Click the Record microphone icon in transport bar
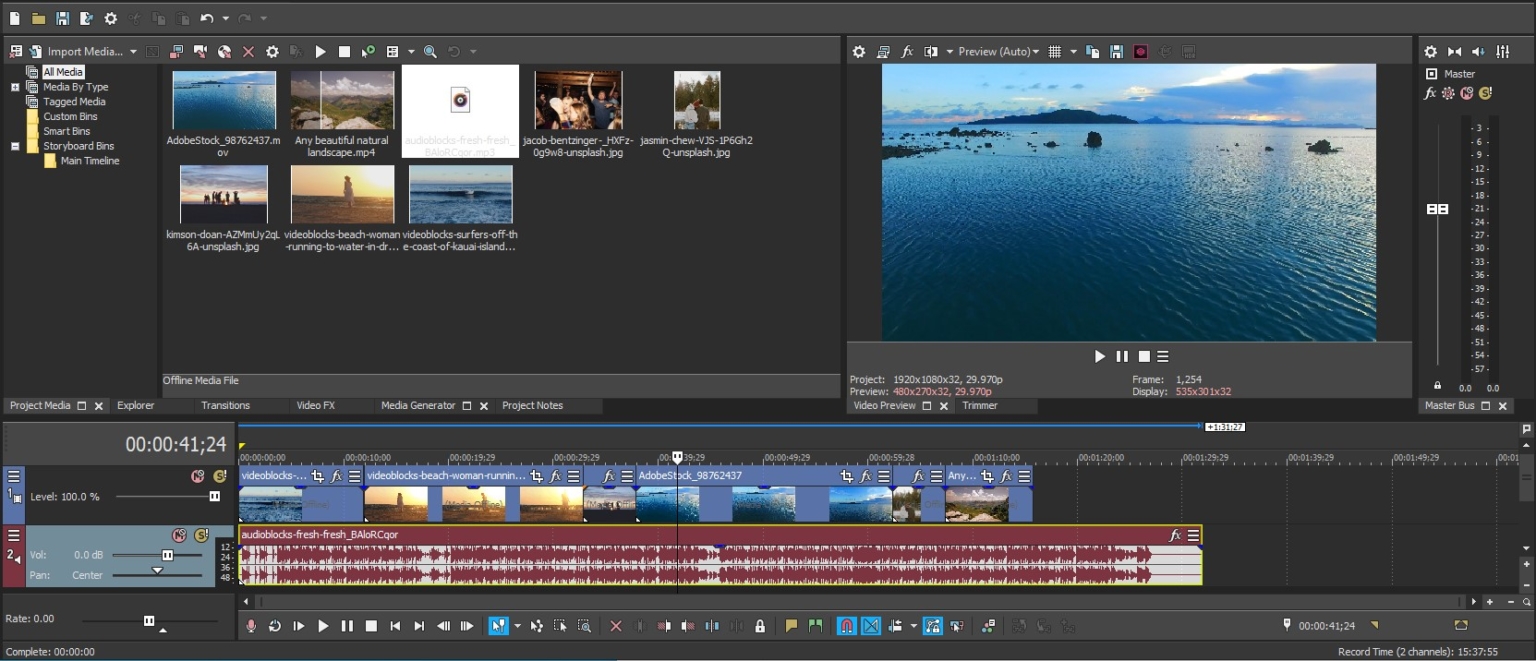The image size is (1536, 661). (x=251, y=626)
